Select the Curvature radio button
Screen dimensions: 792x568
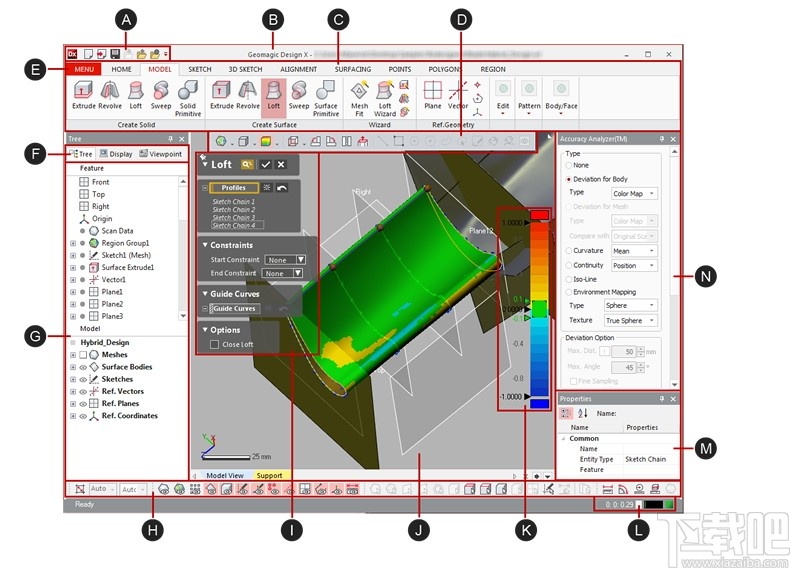pos(569,250)
